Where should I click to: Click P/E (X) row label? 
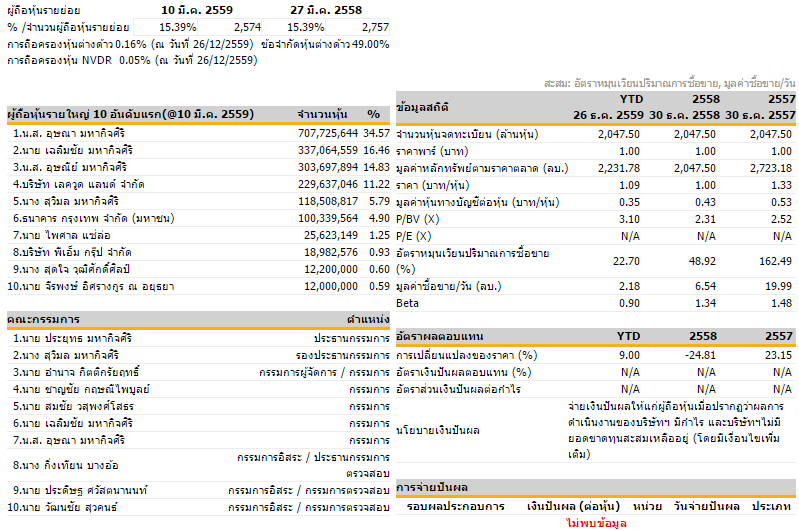[x=413, y=236]
